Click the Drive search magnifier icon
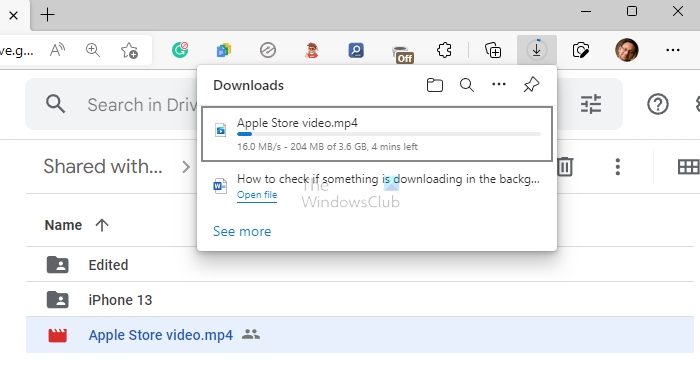The height and width of the screenshot is (383, 700). [x=55, y=104]
